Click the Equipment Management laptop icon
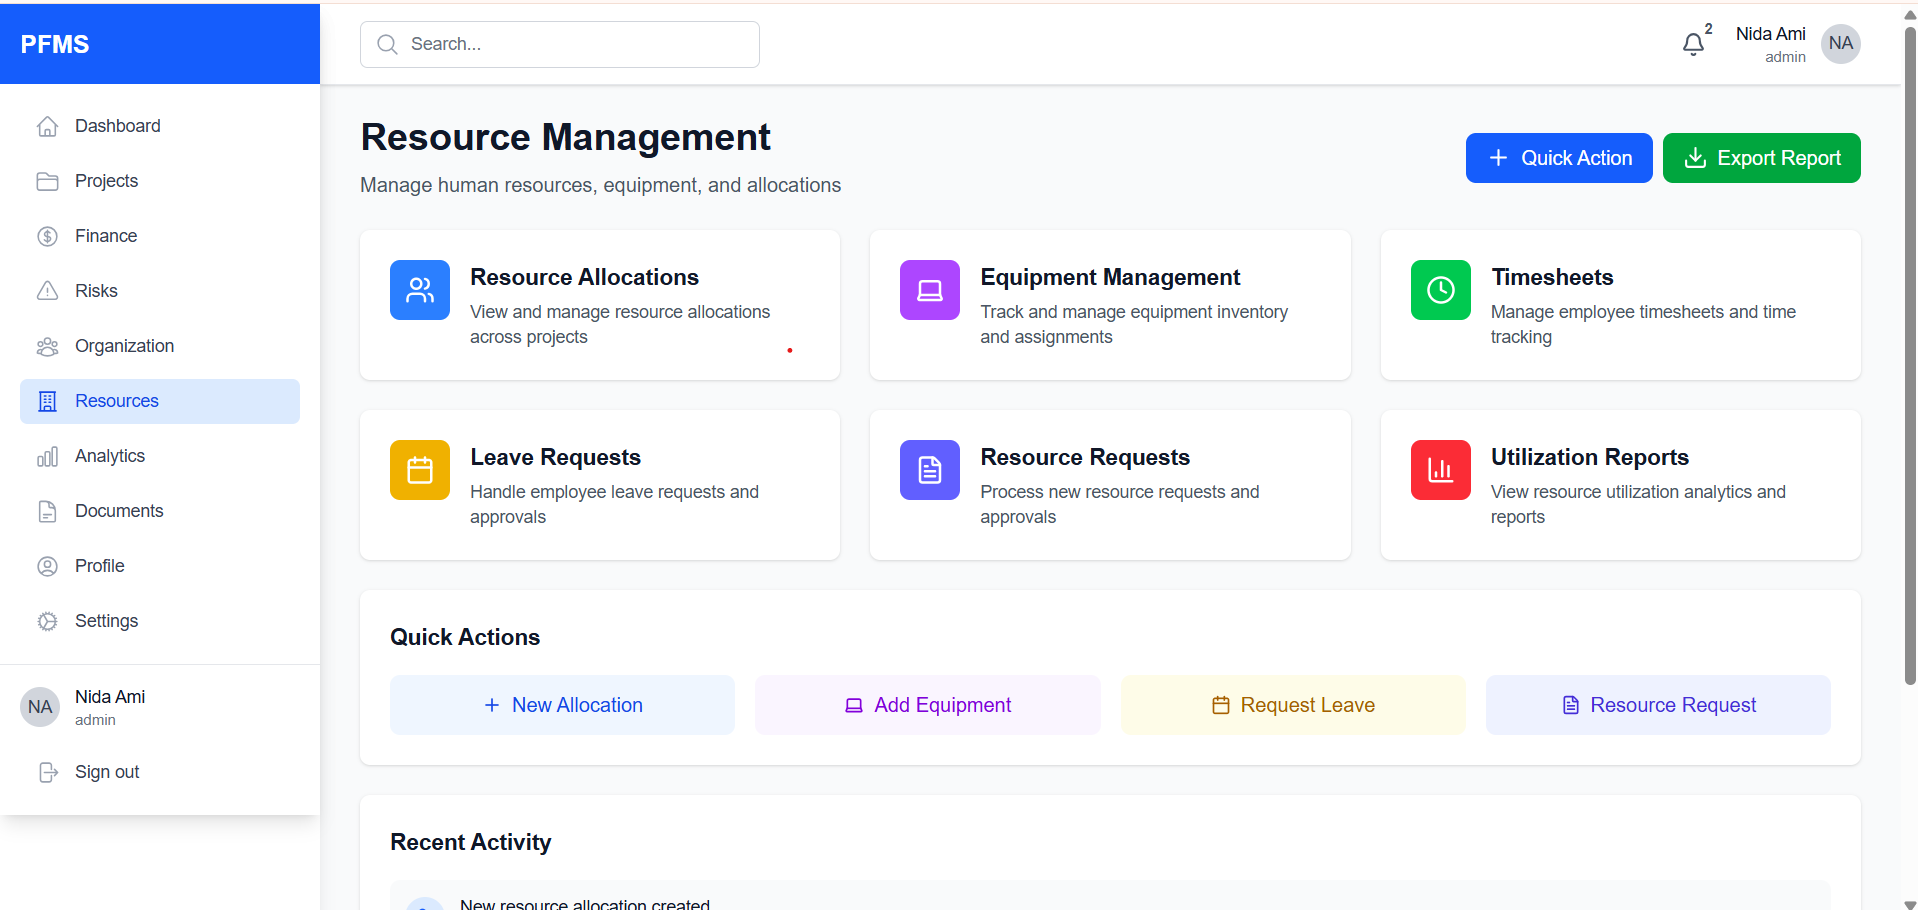The width and height of the screenshot is (1918, 910). [929, 290]
